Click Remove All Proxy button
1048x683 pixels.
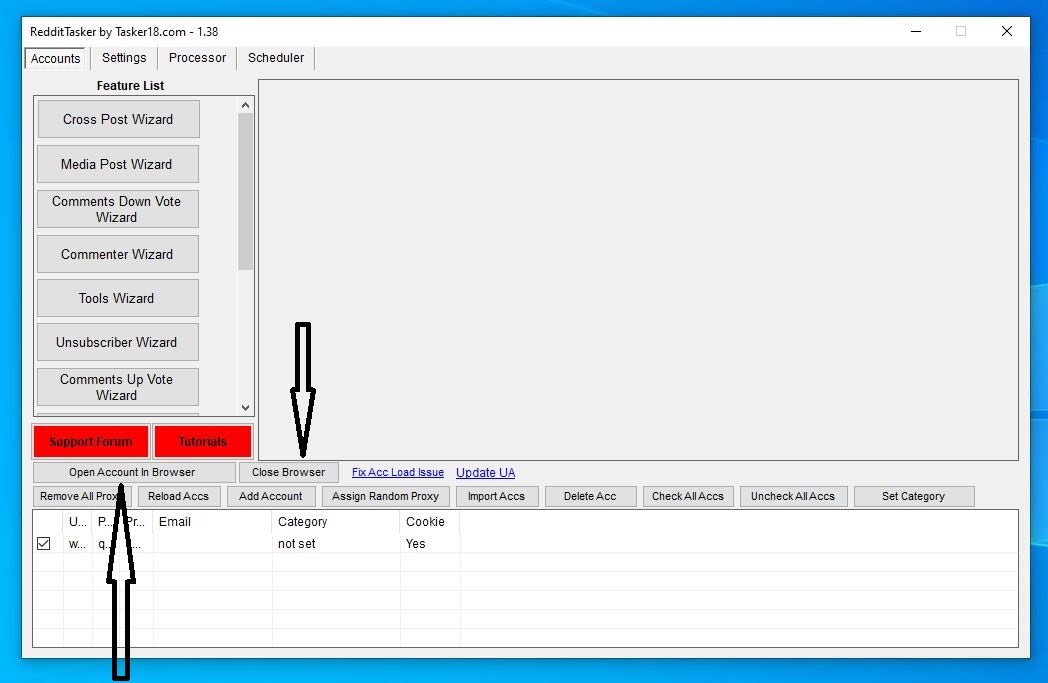point(82,496)
